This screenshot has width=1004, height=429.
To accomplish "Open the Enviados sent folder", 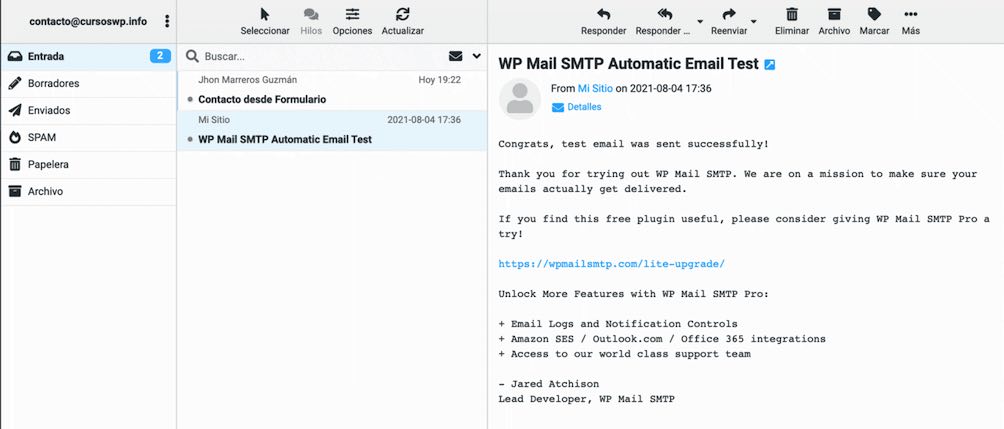I will pos(88,110).
